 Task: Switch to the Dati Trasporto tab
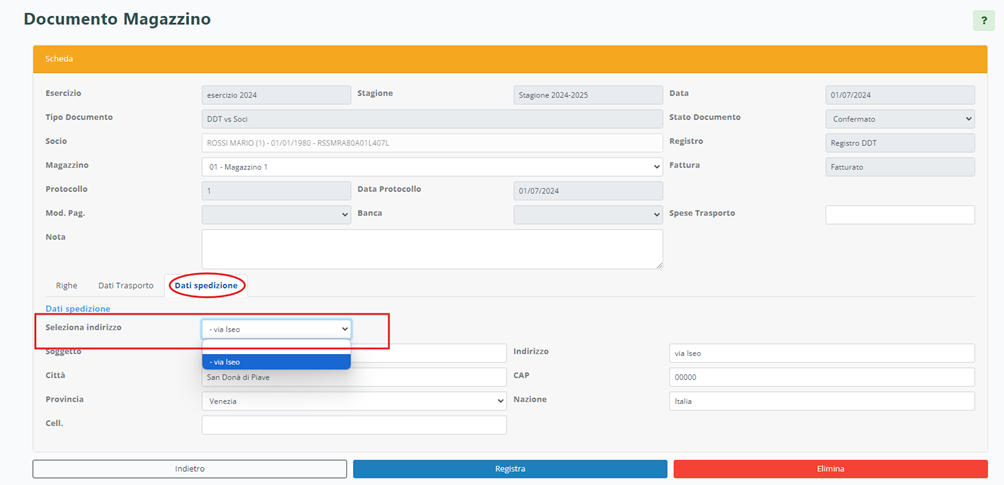click(x=126, y=286)
